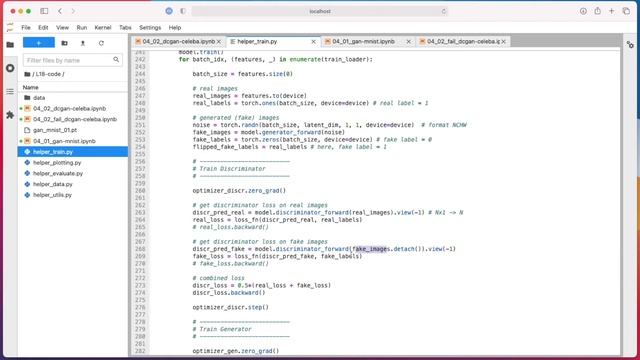The image size is (640, 360).
Task: Open the property inspector gears icon
Action: [630, 44]
